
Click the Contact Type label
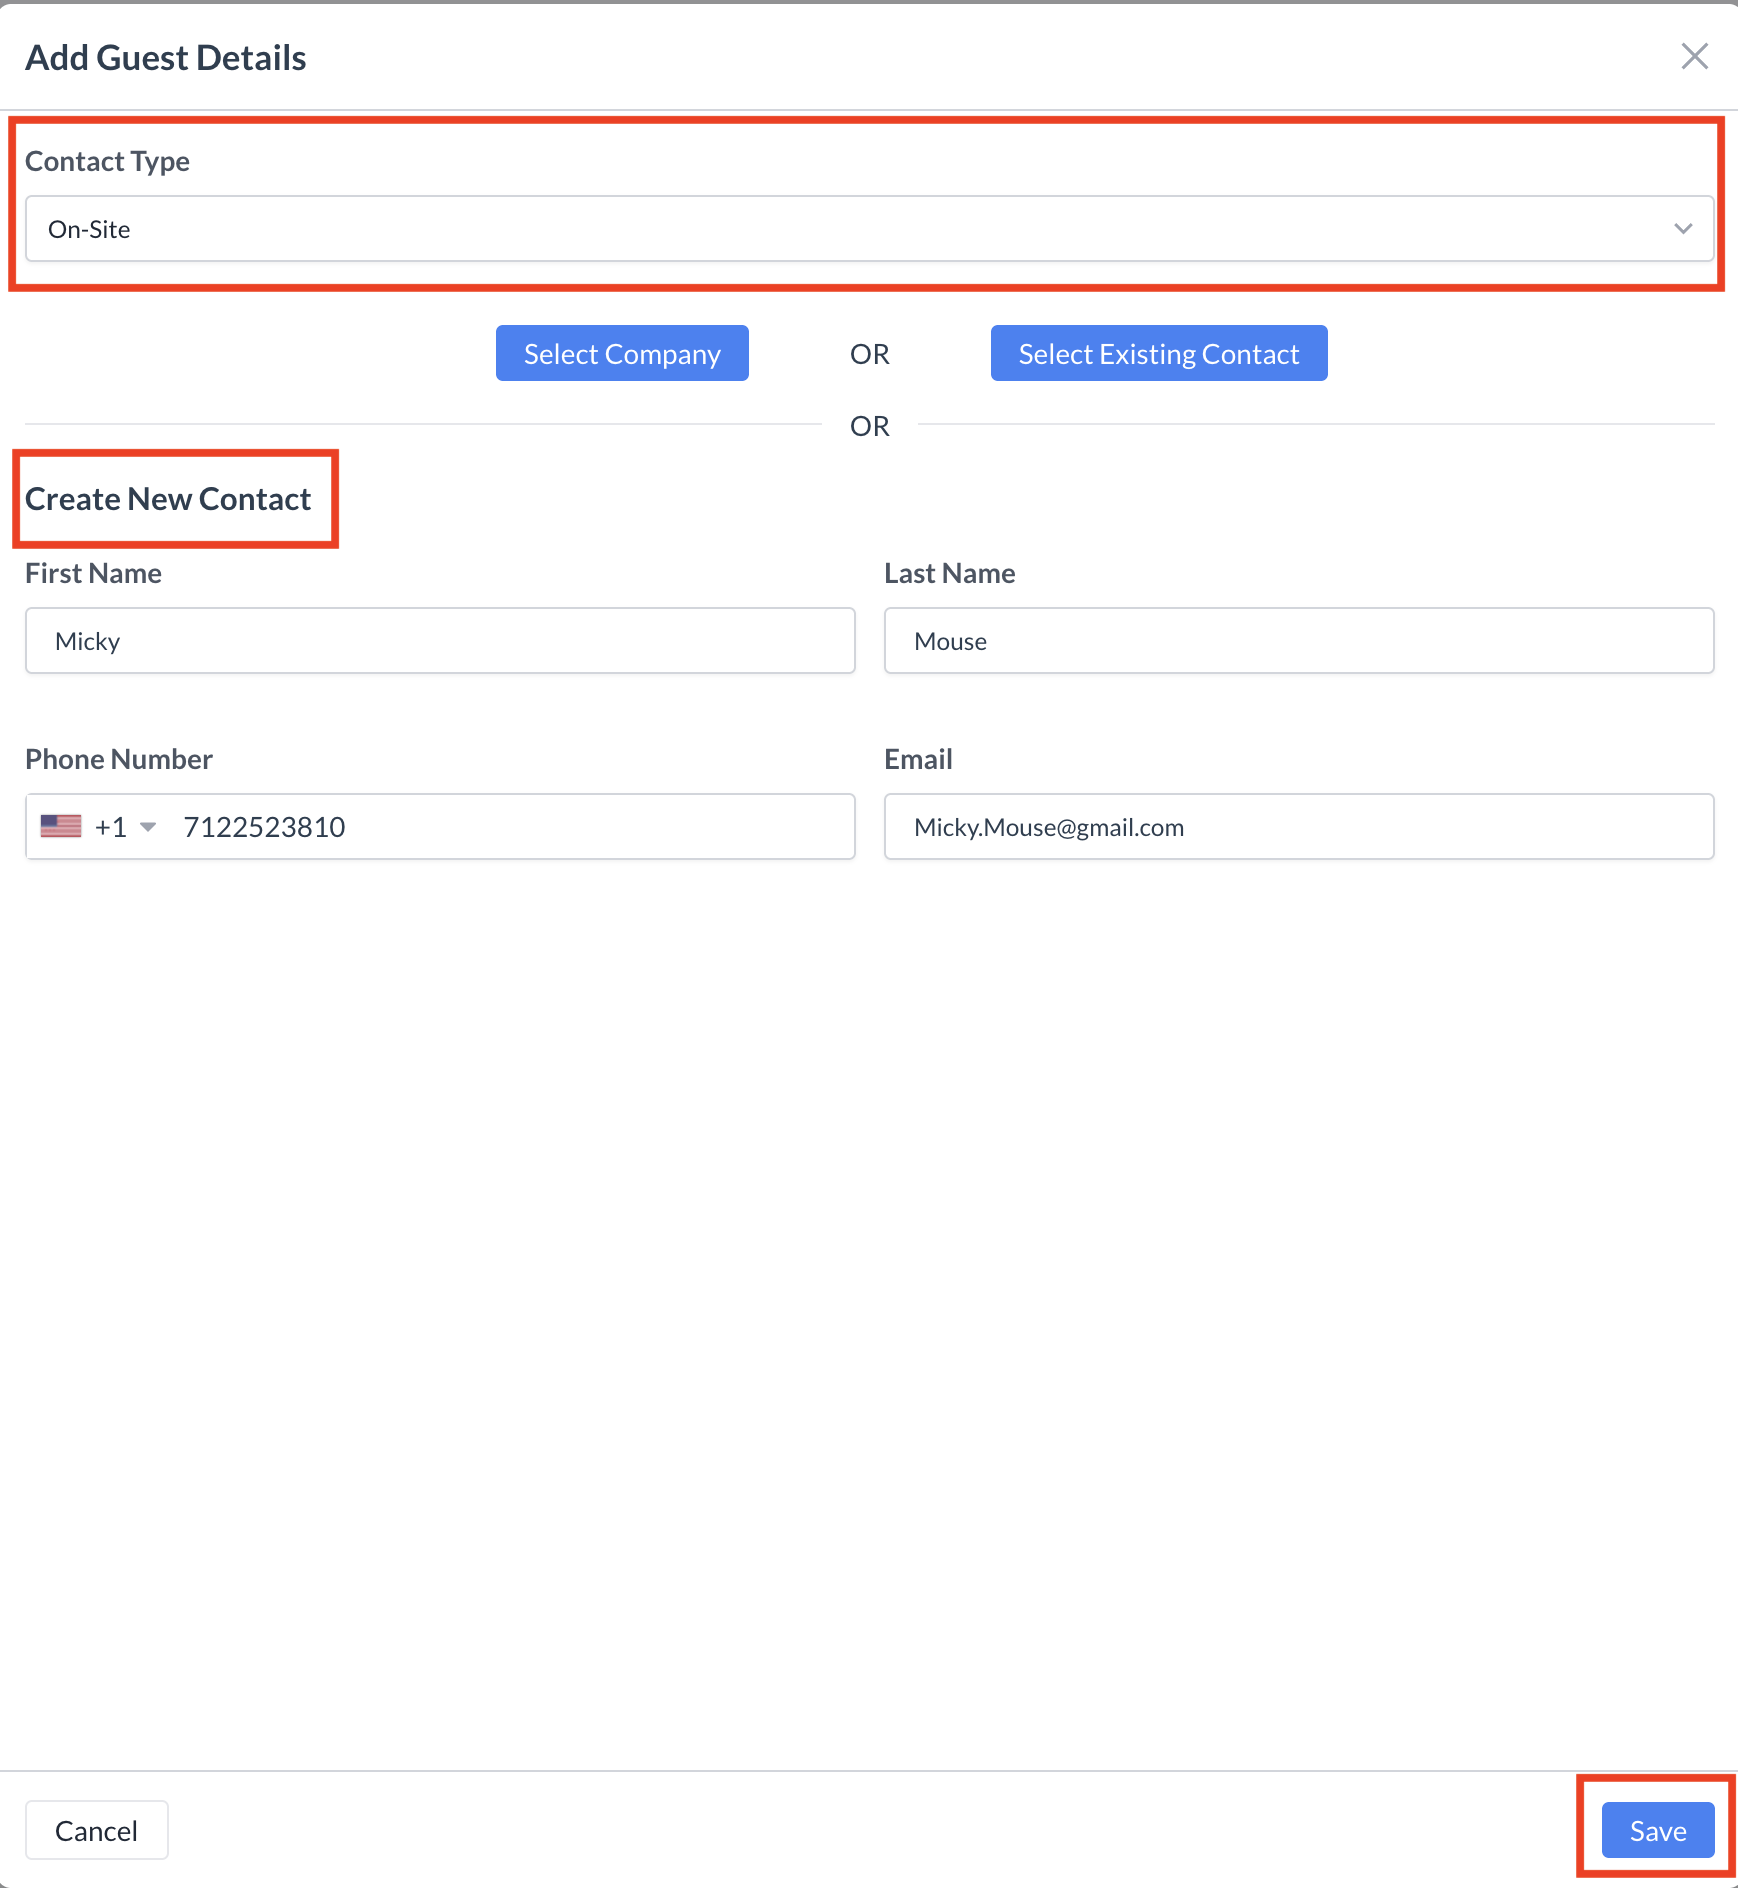pyautogui.click(x=107, y=161)
